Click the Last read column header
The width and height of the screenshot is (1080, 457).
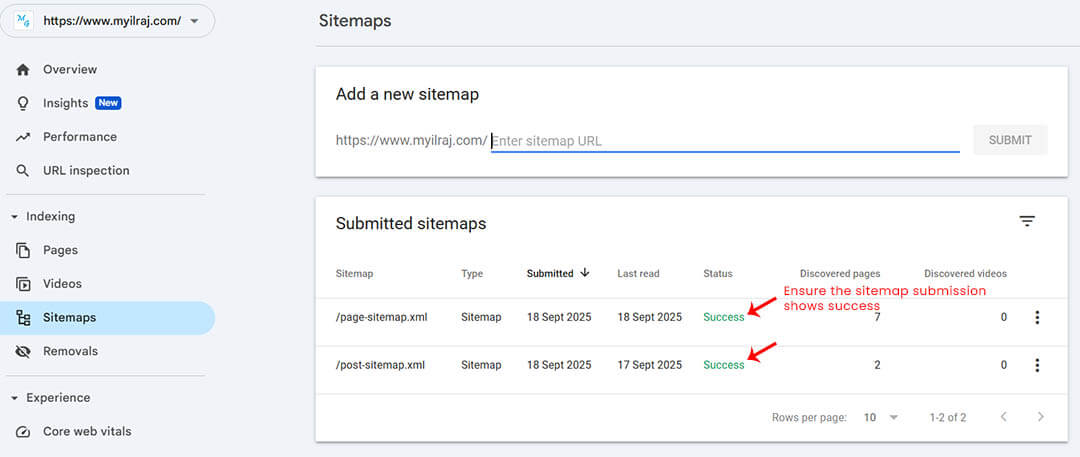(638, 274)
